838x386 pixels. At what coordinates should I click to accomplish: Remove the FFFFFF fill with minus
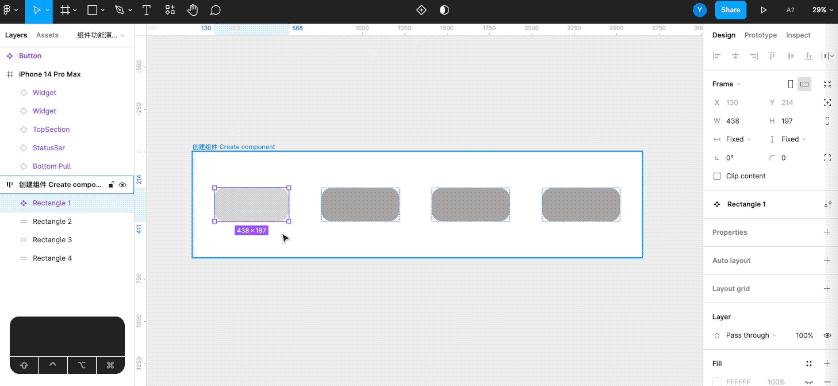[827, 382]
